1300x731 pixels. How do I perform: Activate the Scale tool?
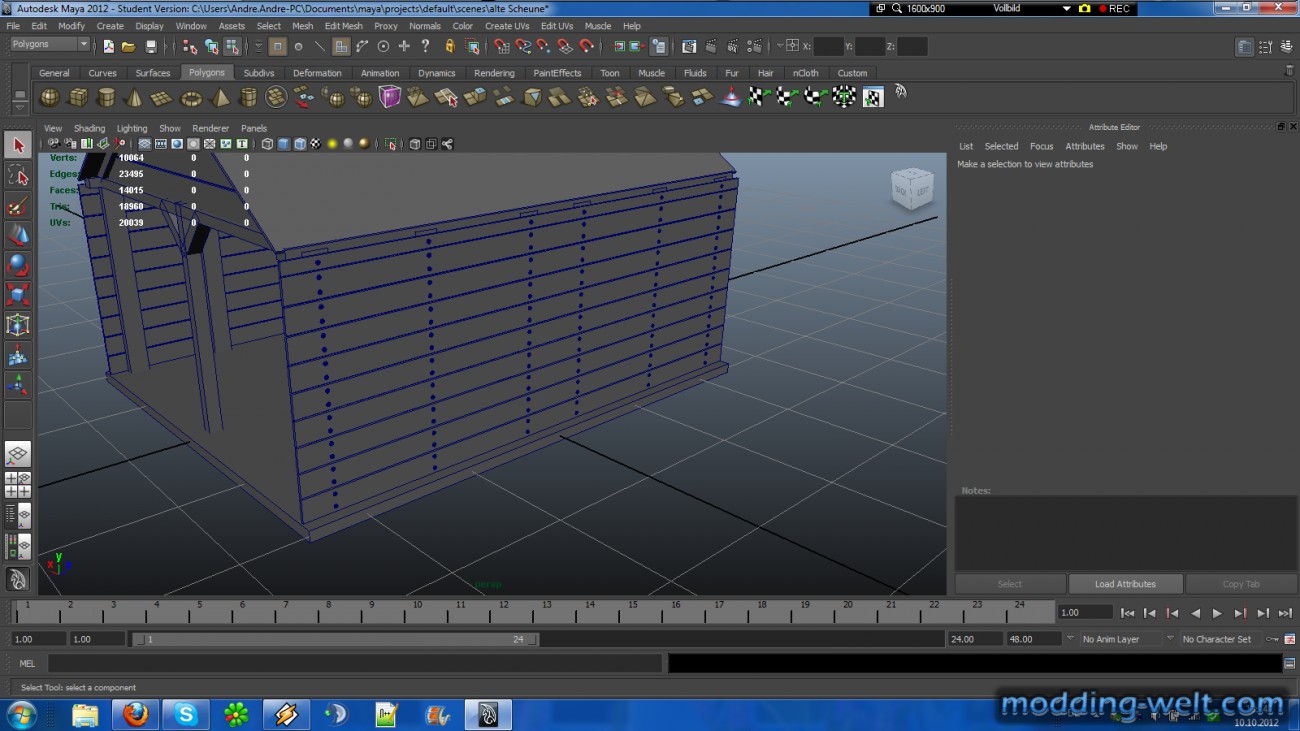point(18,295)
